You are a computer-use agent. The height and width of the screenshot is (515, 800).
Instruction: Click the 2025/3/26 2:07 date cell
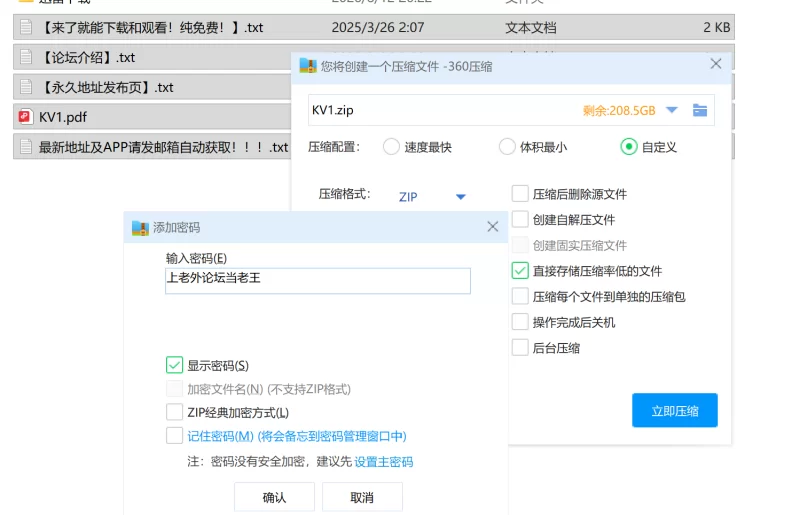tap(378, 27)
